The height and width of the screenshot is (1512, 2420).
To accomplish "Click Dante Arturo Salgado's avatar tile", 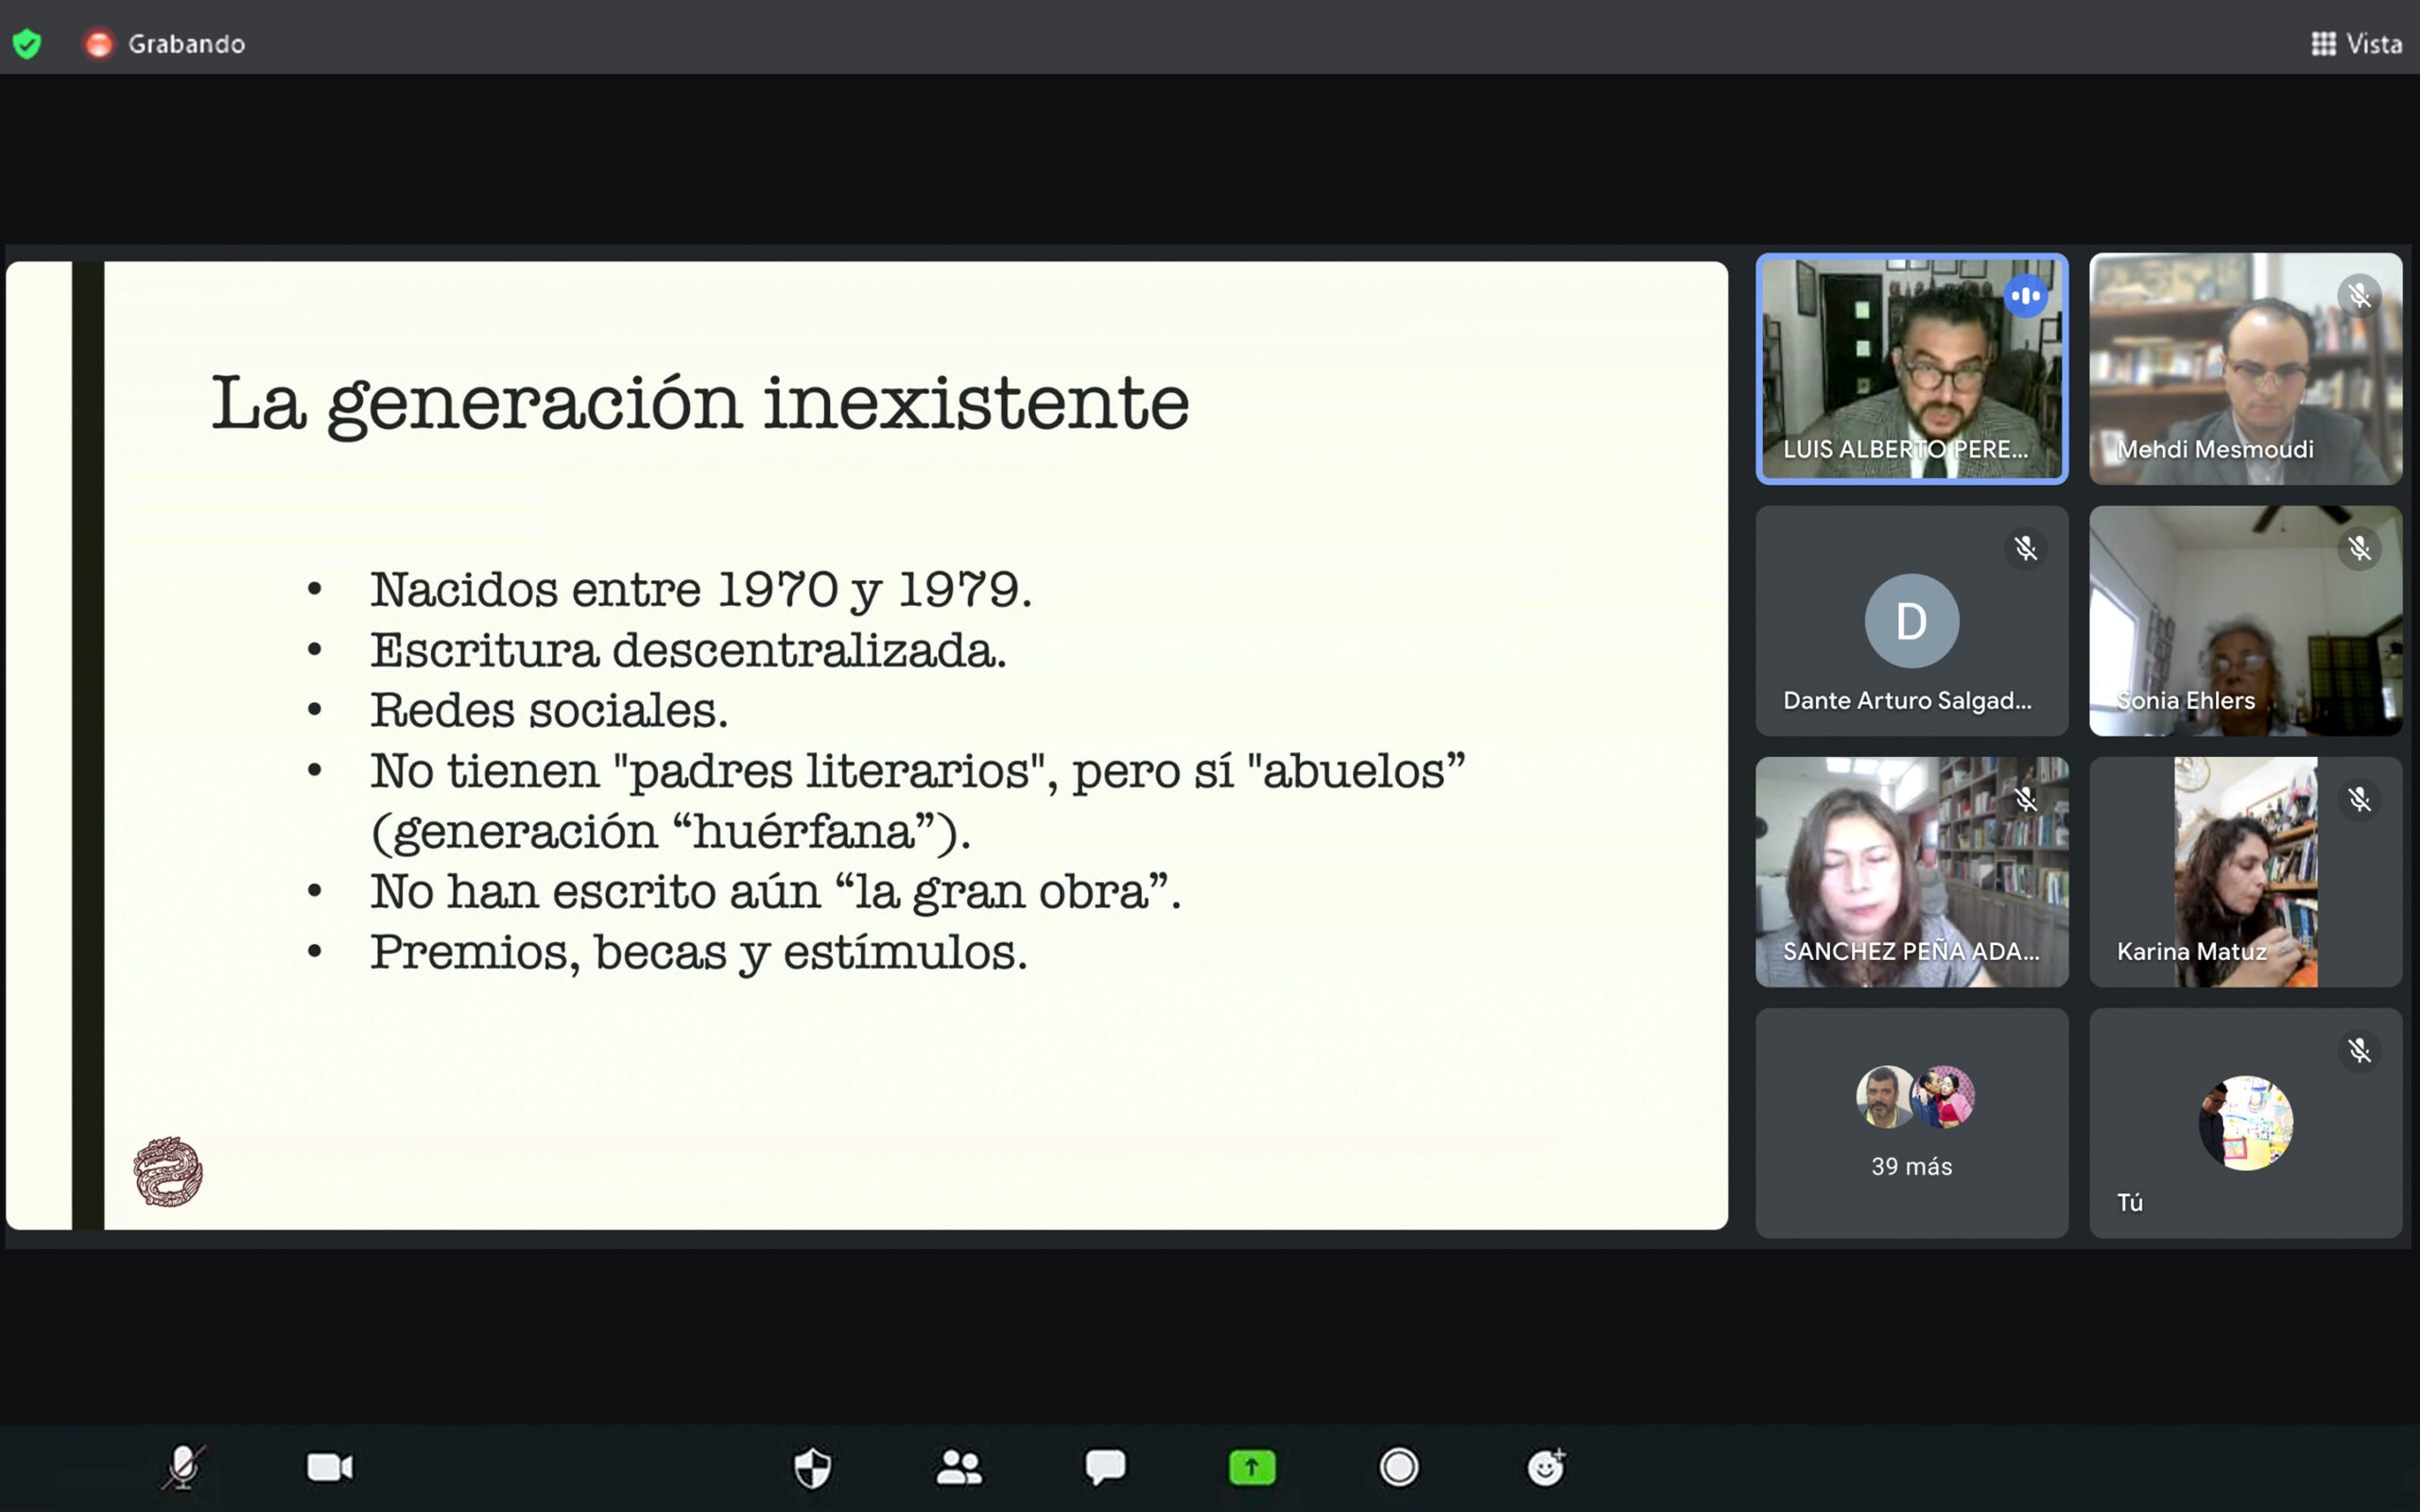I will pyautogui.click(x=1911, y=621).
